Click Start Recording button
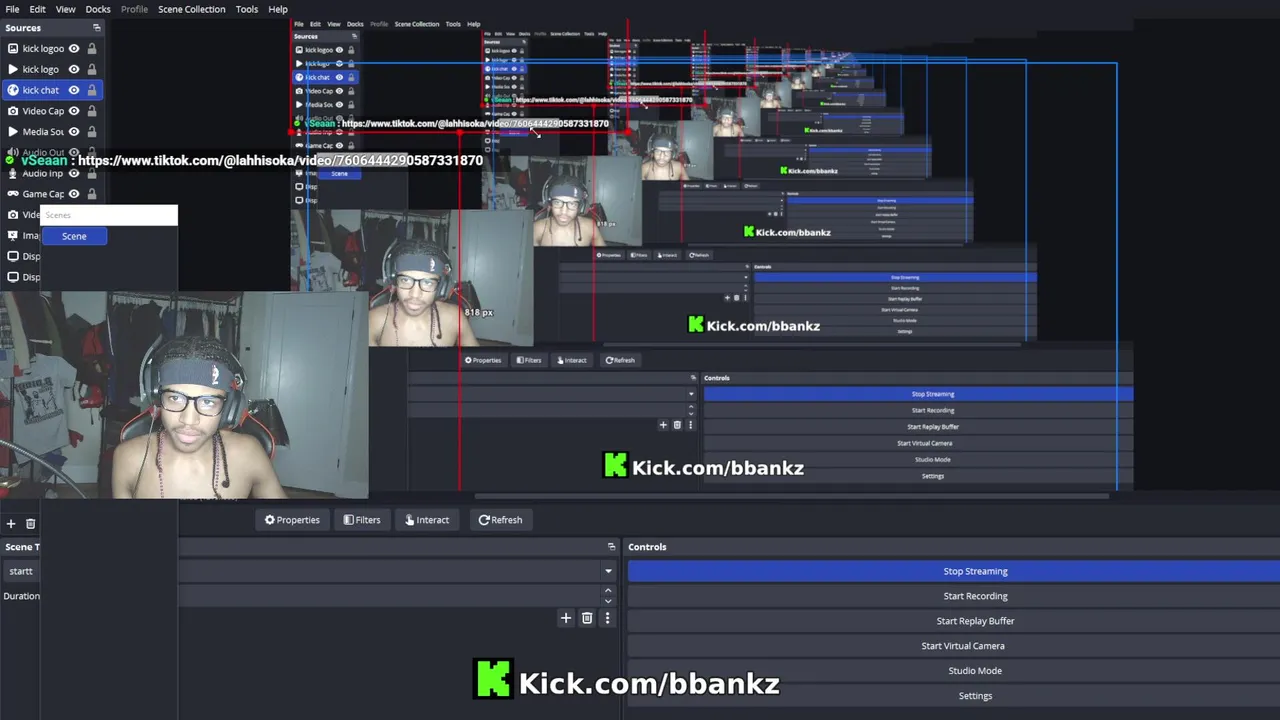The height and width of the screenshot is (720, 1280). (954, 596)
